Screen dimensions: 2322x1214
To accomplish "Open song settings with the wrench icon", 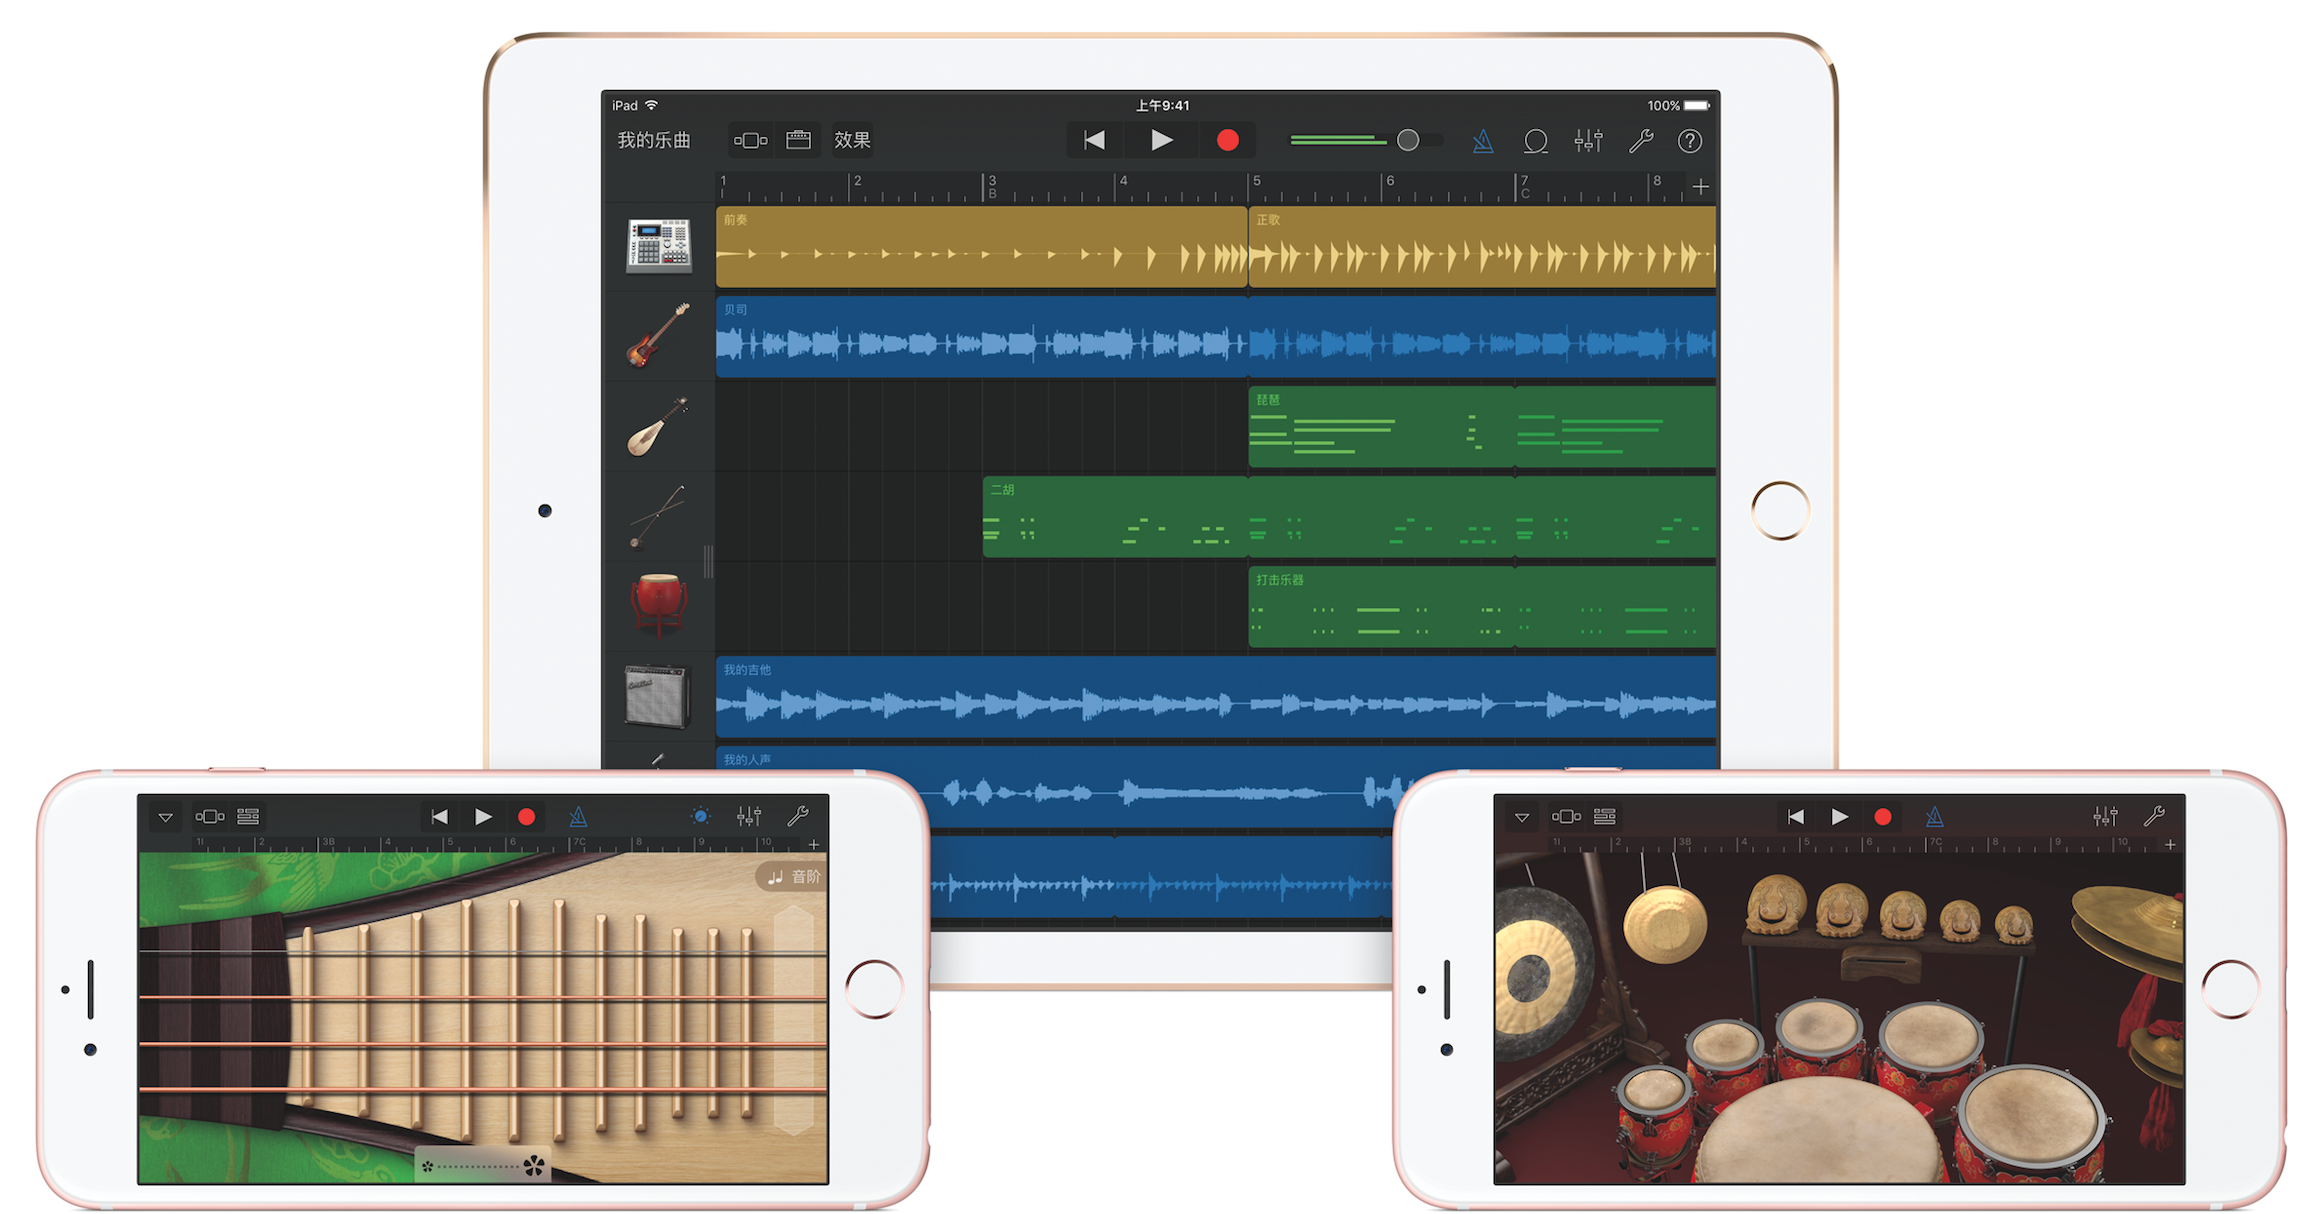I will pos(1642,140).
